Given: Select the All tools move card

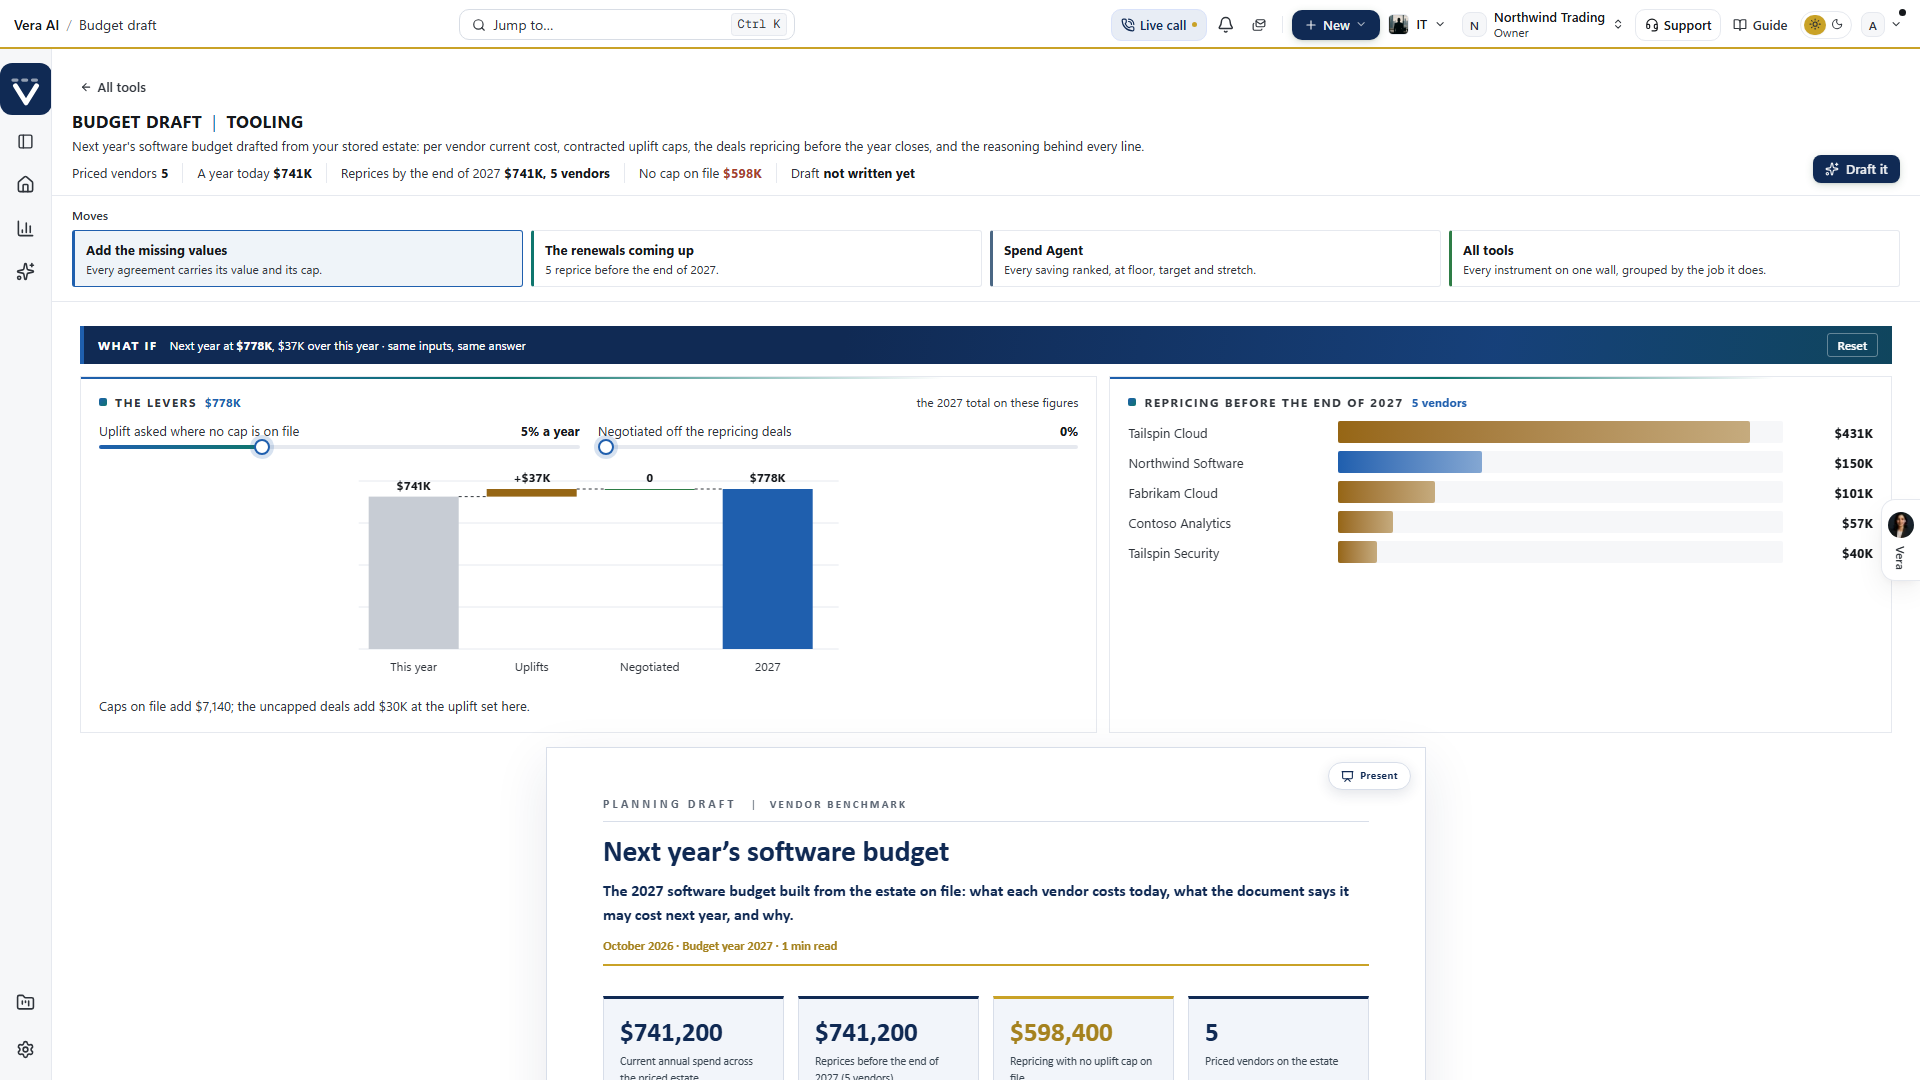Looking at the screenshot, I should click(x=1675, y=259).
